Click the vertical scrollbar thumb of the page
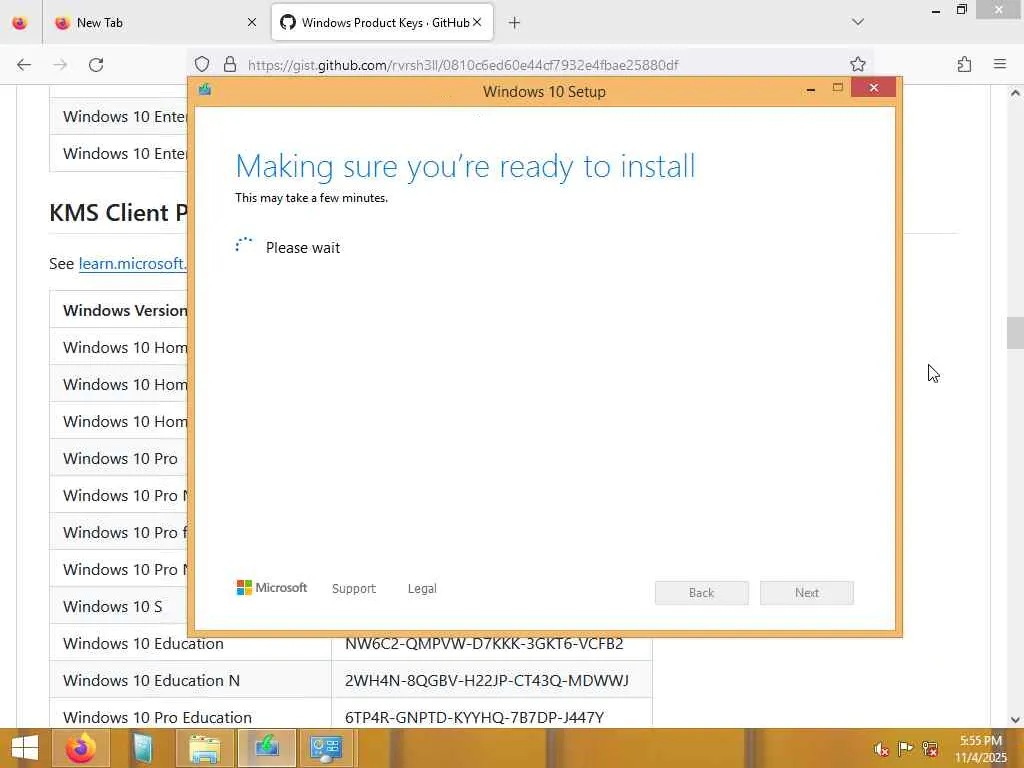Viewport: 1024px width, 768px height. pyautogui.click(x=1015, y=333)
